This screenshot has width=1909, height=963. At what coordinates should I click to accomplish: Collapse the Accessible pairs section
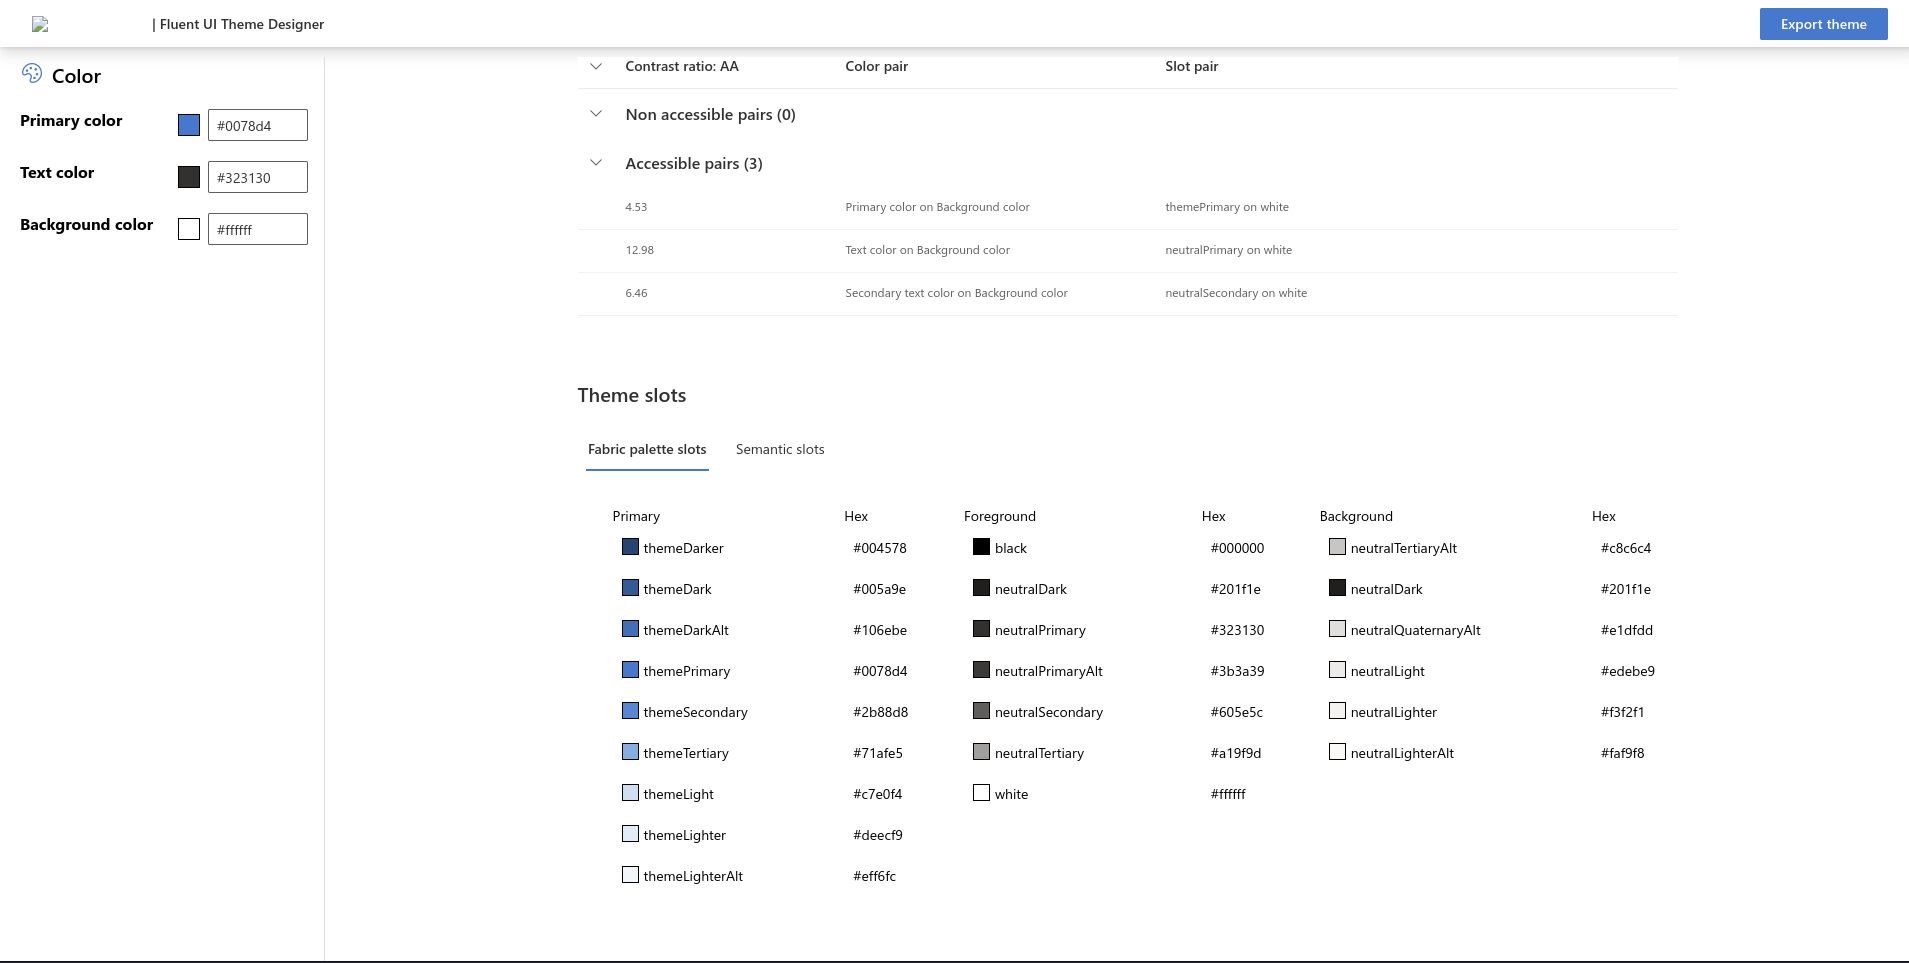pyautogui.click(x=596, y=162)
